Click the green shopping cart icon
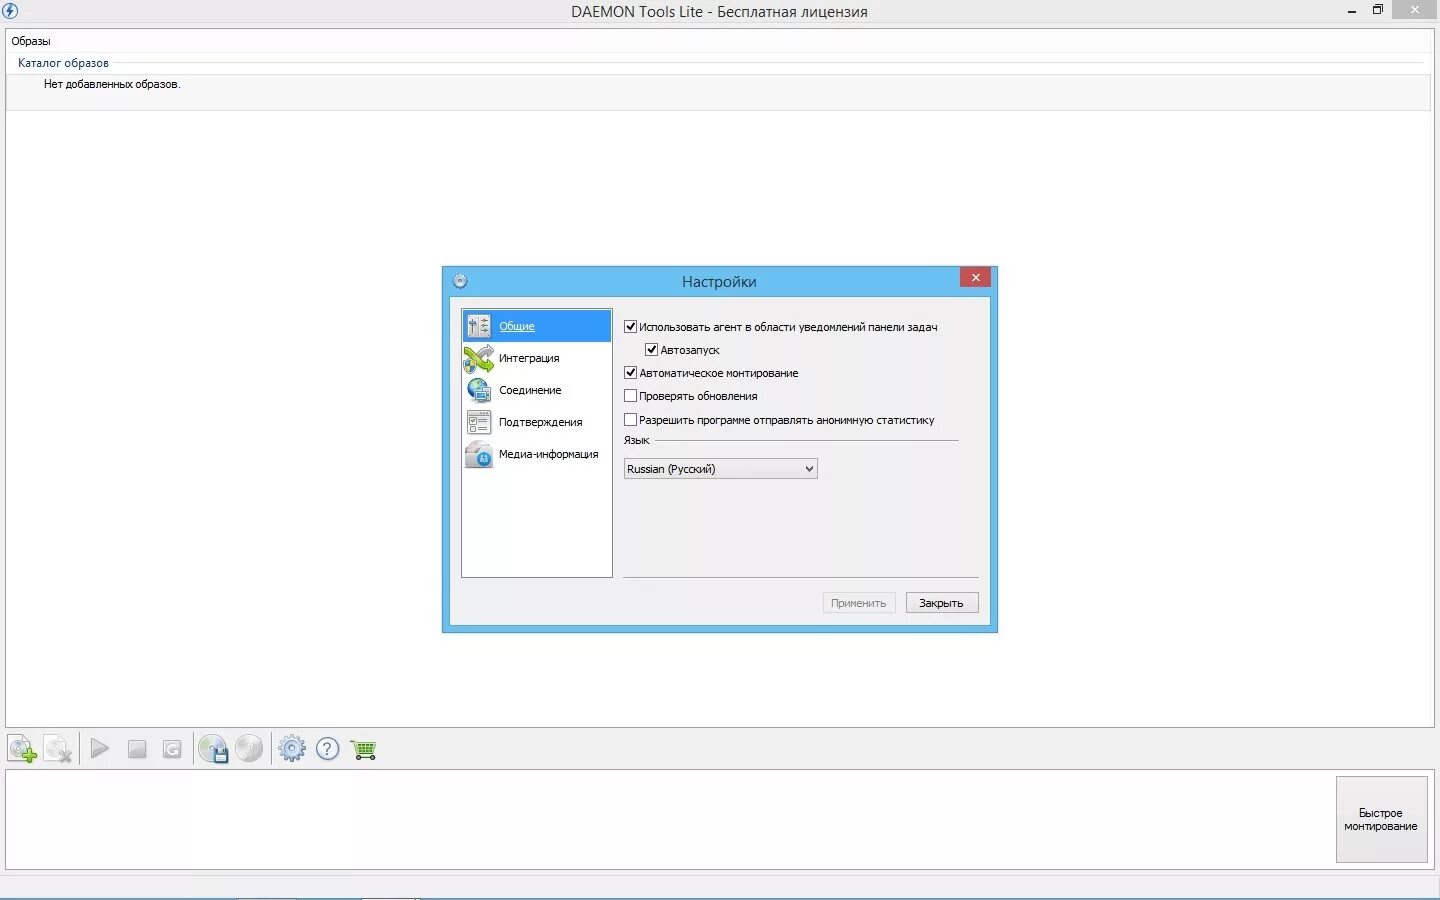Image resolution: width=1440 pixels, height=900 pixels. pos(364,749)
